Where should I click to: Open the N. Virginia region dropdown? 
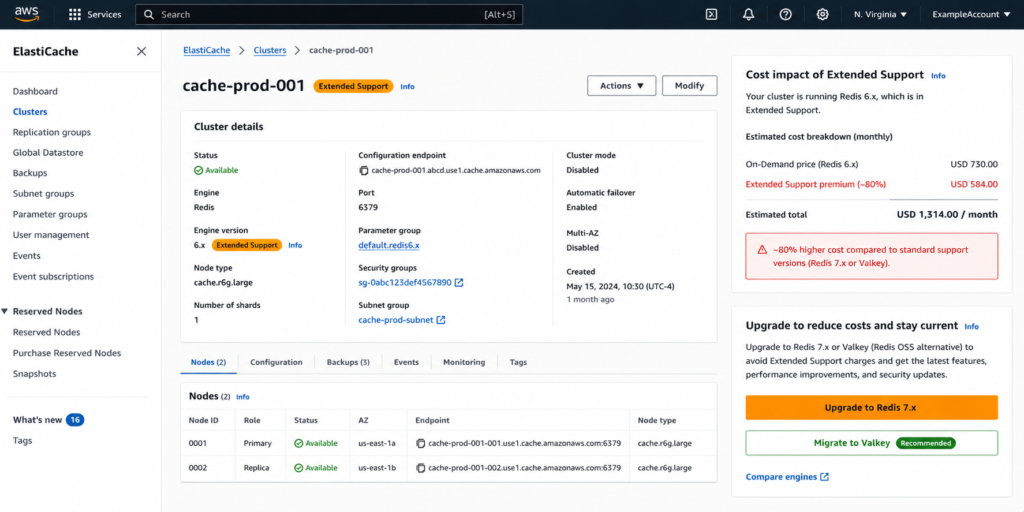coord(880,14)
